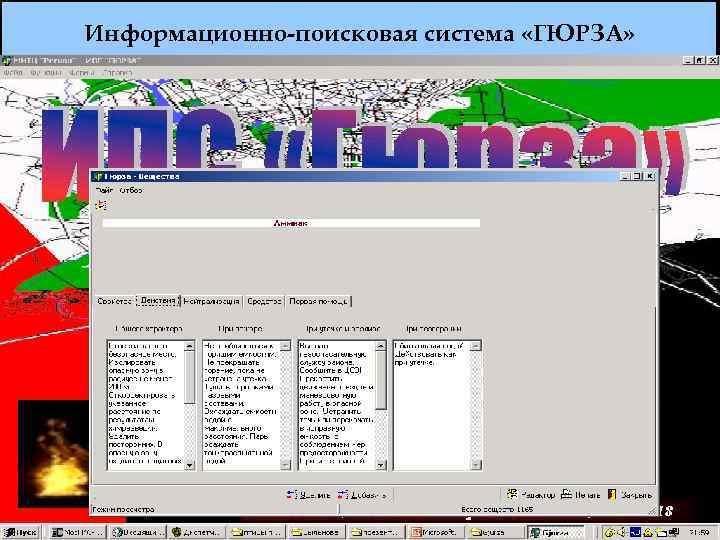
Task: Open the презент... folder taskbar button
Action: point(376,532)
